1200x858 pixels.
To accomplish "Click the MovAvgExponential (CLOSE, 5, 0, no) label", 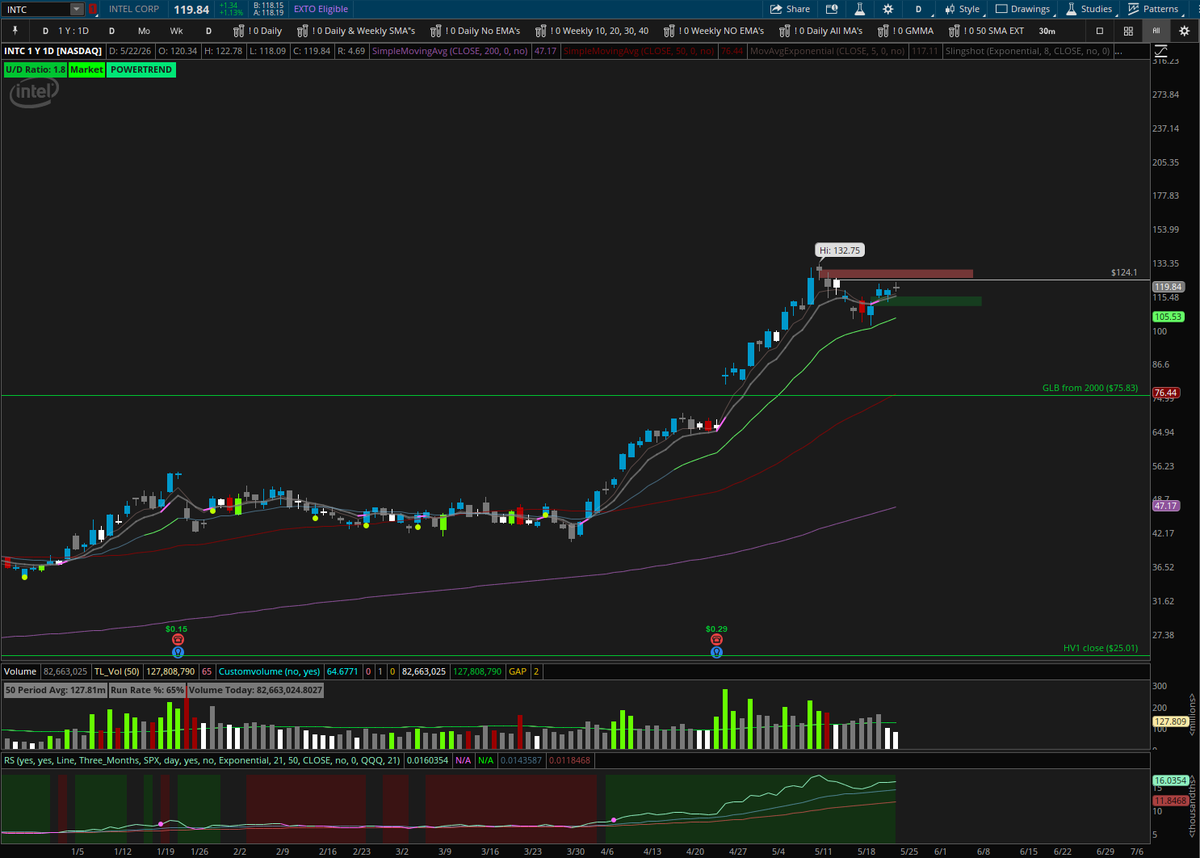I will (x=827, y=50).
